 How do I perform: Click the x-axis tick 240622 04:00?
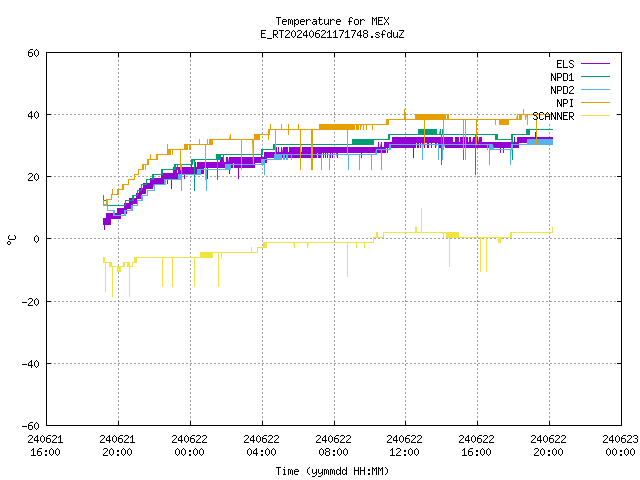[261, 446]
